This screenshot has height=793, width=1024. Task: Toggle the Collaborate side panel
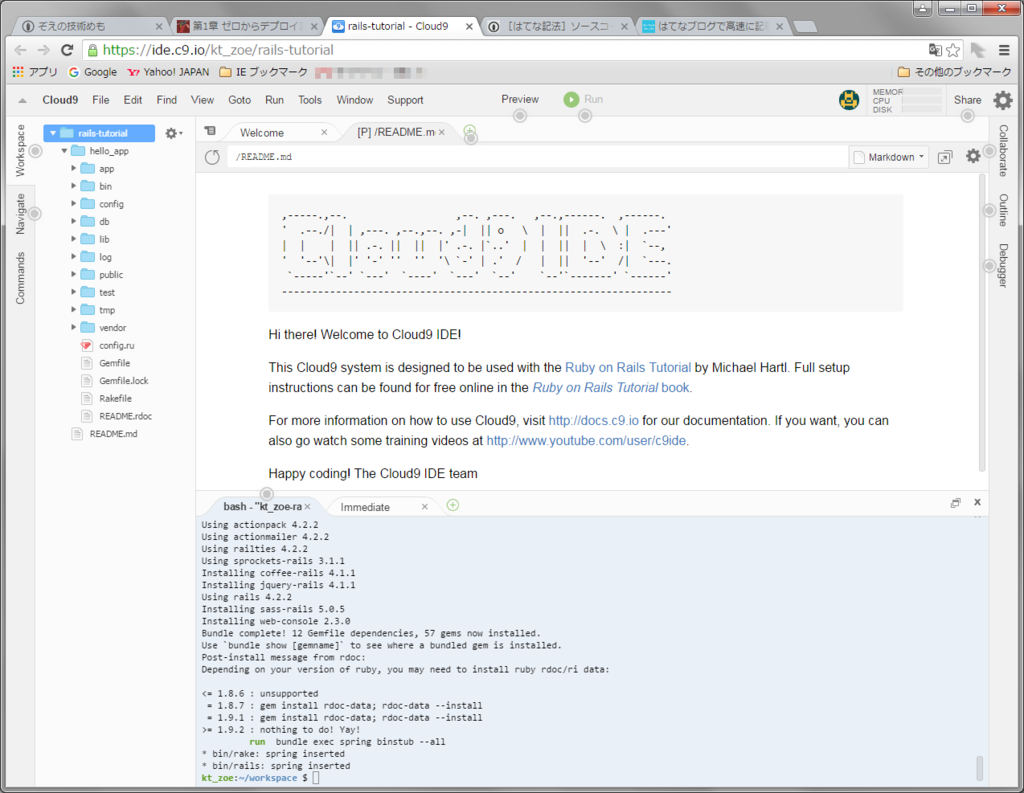point(1003,150)
